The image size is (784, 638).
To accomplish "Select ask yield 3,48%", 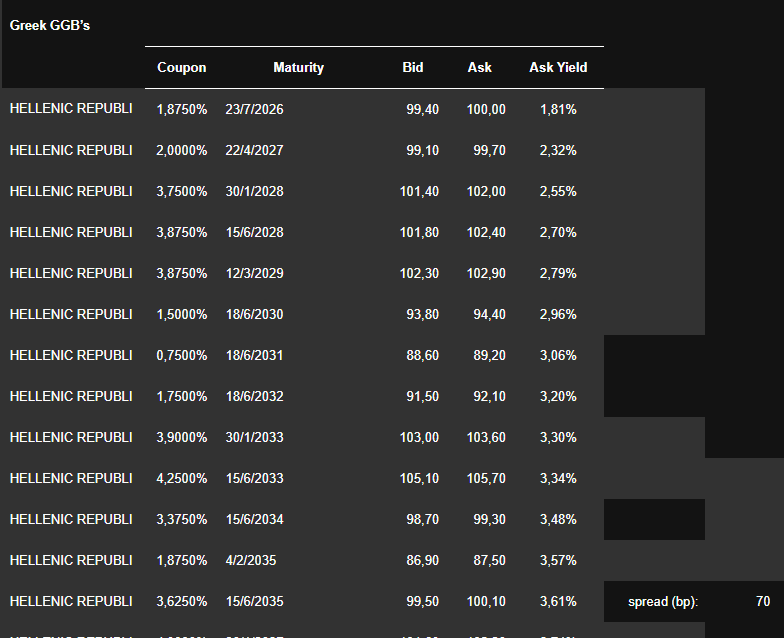I will click(558, 520).
